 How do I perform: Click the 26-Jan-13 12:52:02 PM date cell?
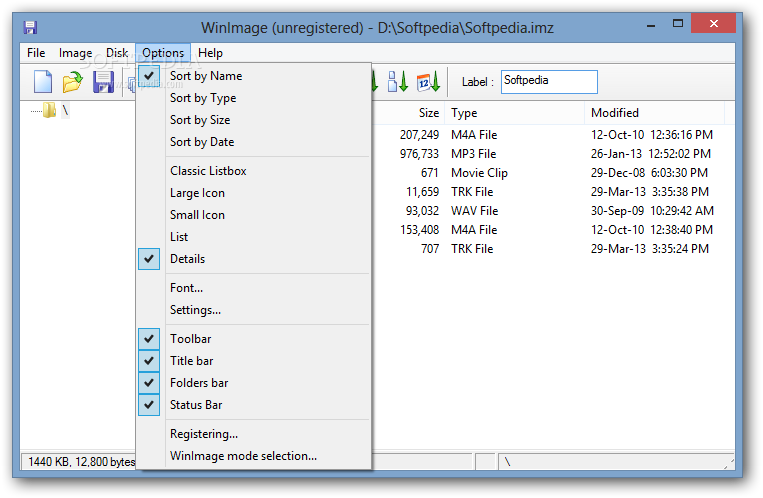651,154
